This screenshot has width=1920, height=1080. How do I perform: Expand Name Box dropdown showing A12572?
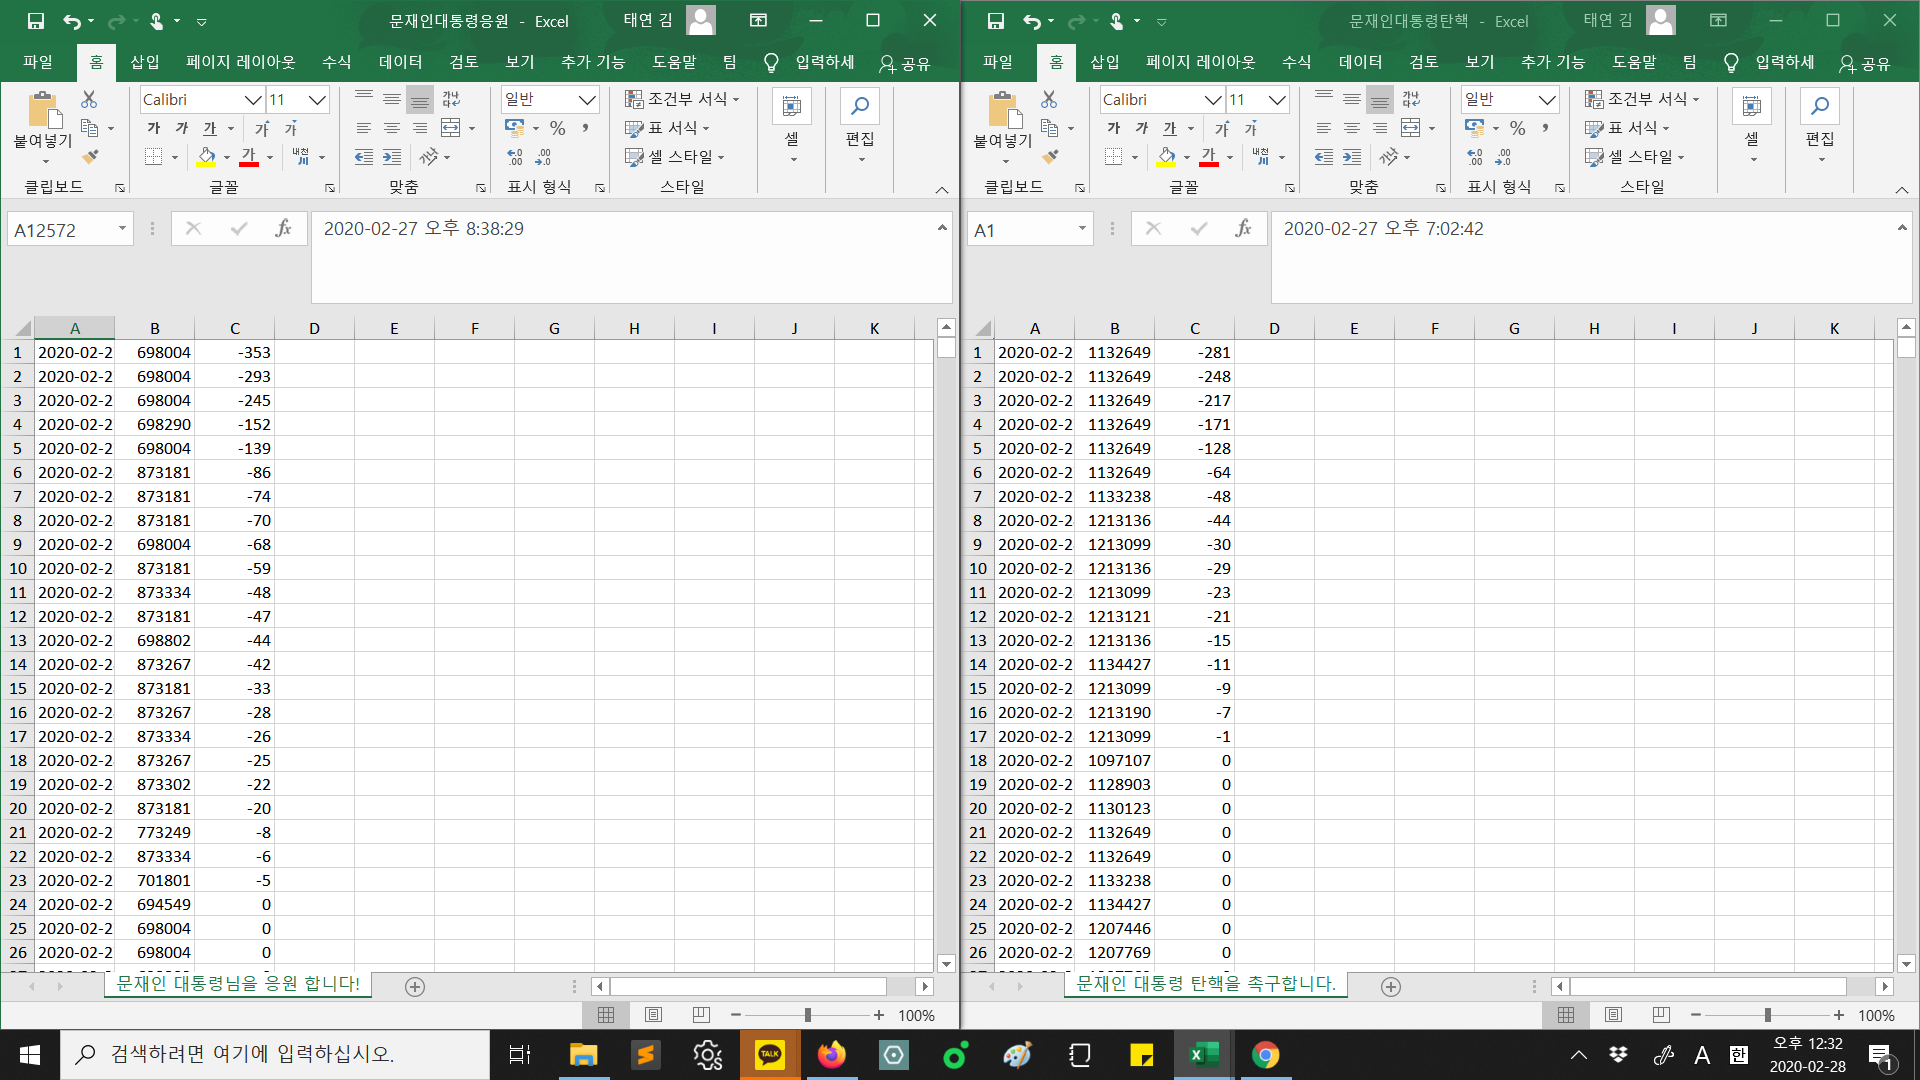click(122, 229)
